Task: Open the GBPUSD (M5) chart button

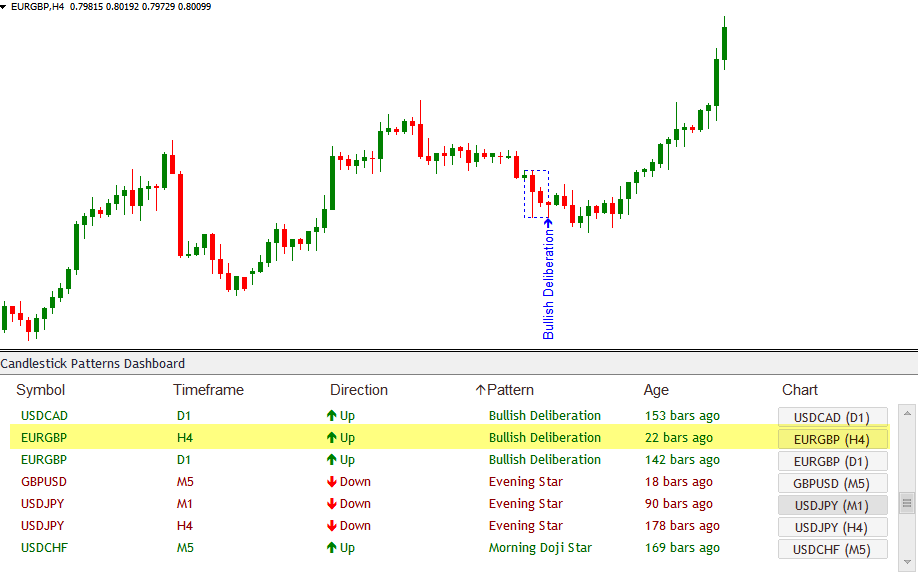Action: click(x=832, y=482)
